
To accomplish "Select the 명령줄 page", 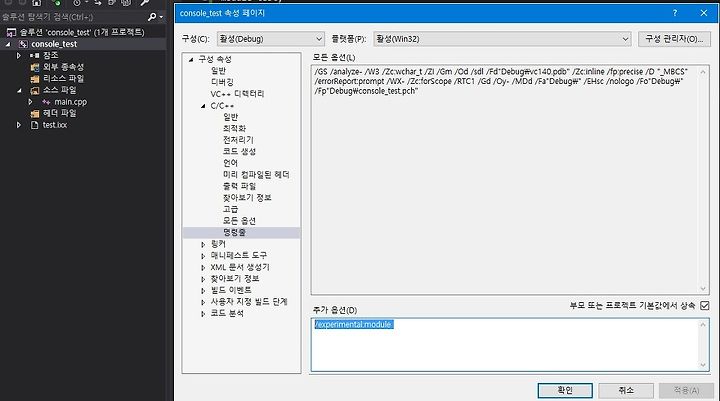I will click(234, 232).
